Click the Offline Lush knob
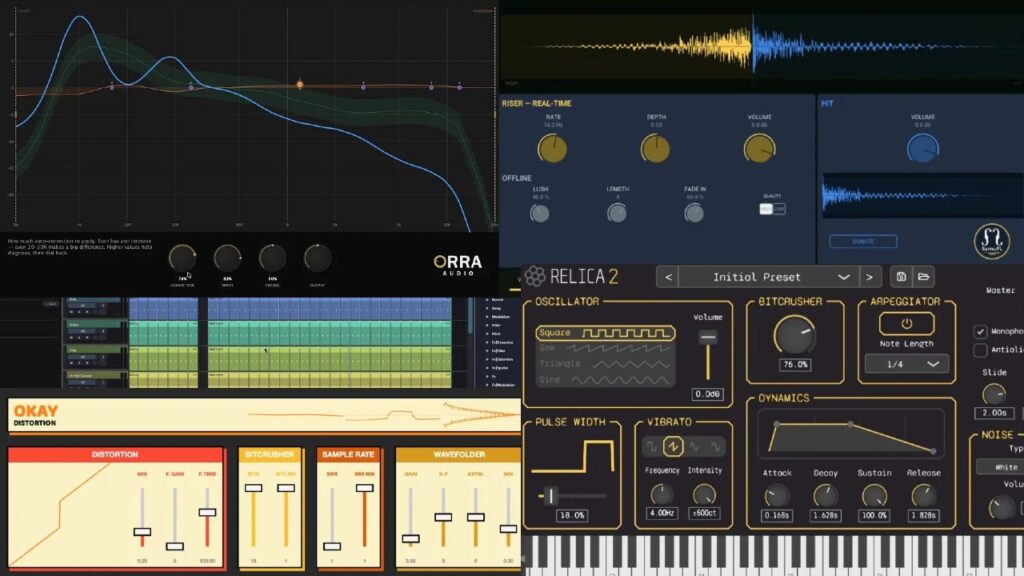The height and width of the screenshot is (576, 1024). pyautogui.click(x=539, y=213)
